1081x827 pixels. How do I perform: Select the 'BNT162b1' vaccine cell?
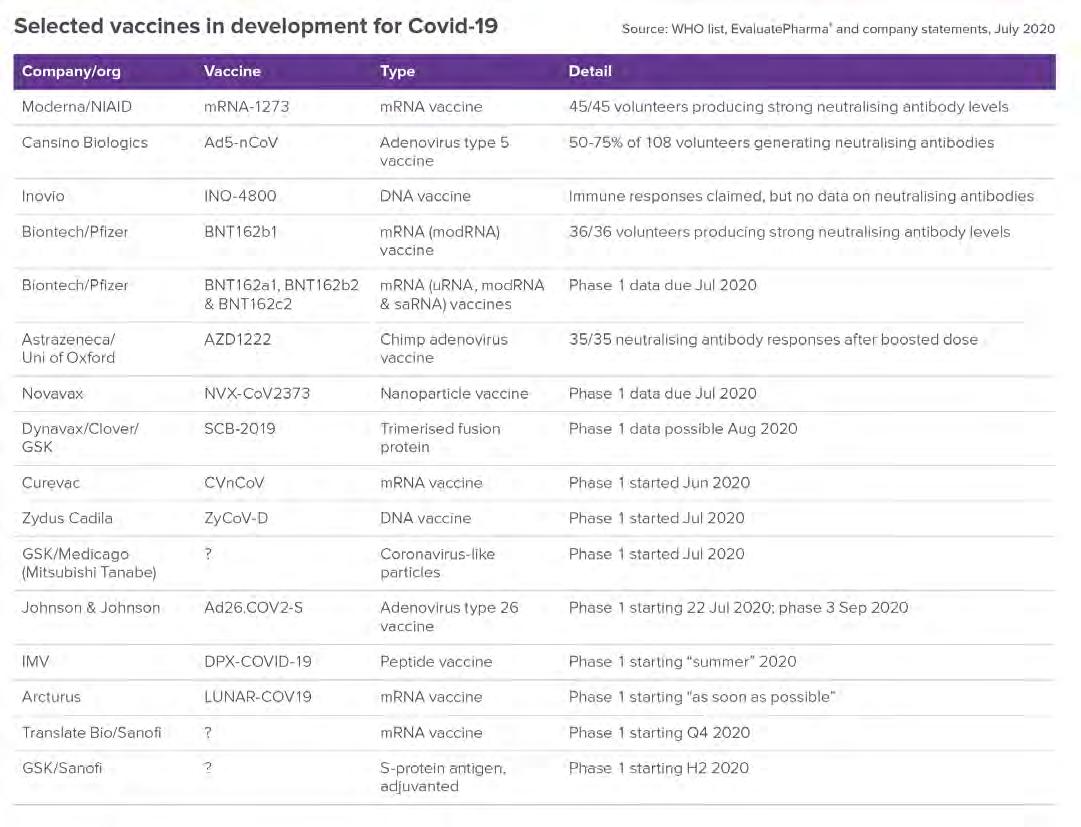pos(240,232)
